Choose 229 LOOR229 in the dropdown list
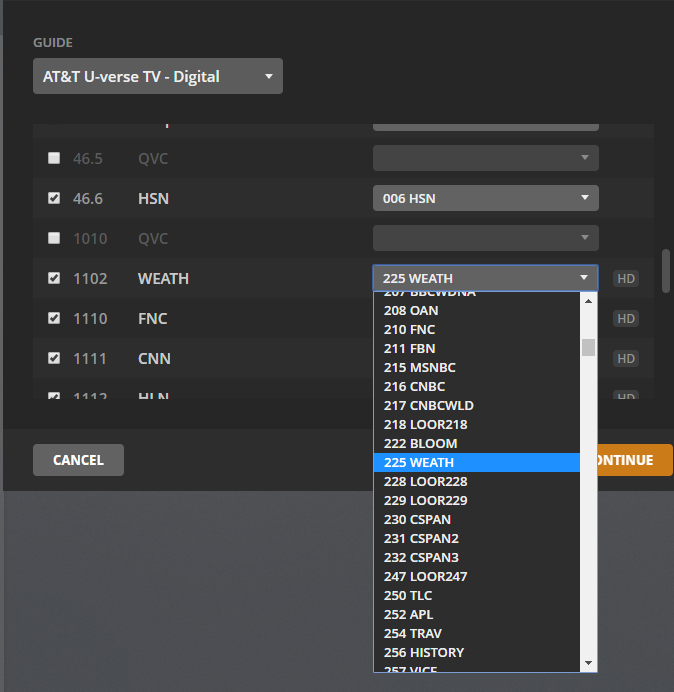 (477, 500)
